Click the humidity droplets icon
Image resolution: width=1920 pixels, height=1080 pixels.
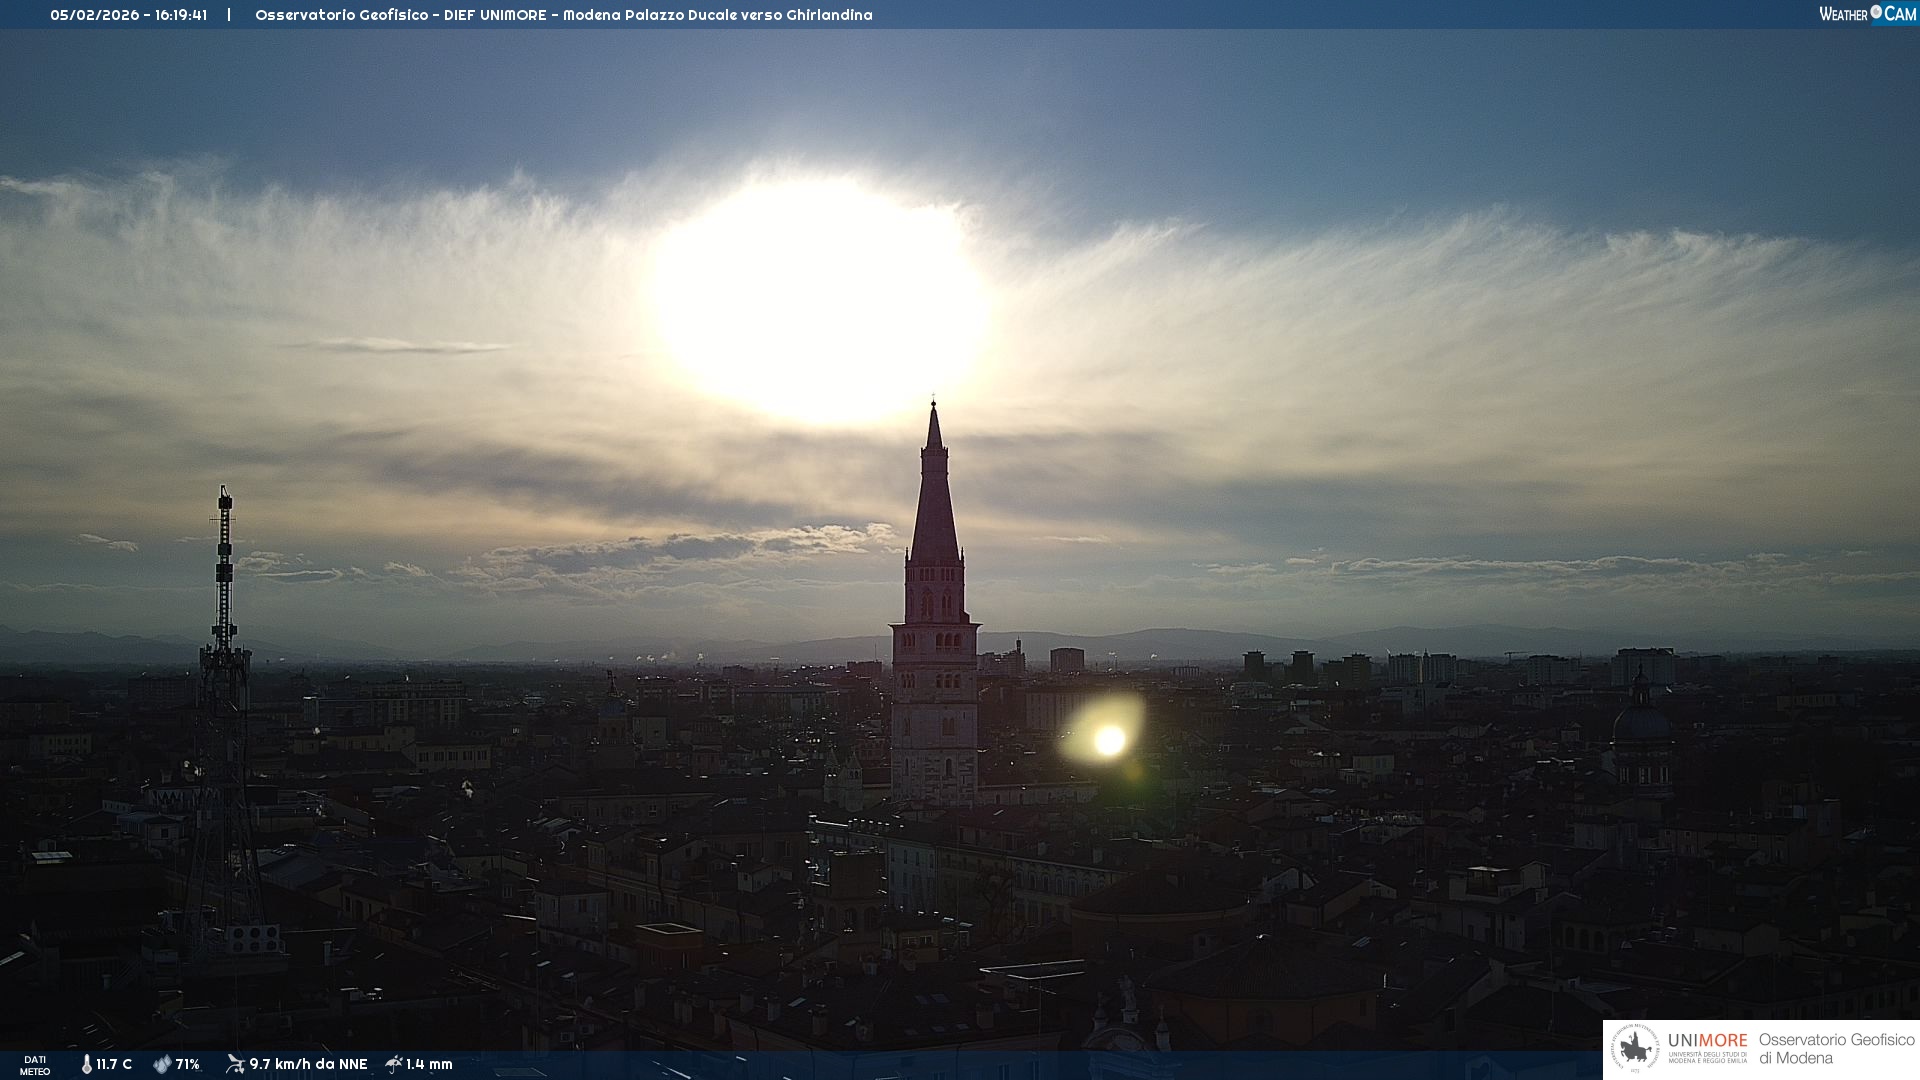pos(162,1064)
